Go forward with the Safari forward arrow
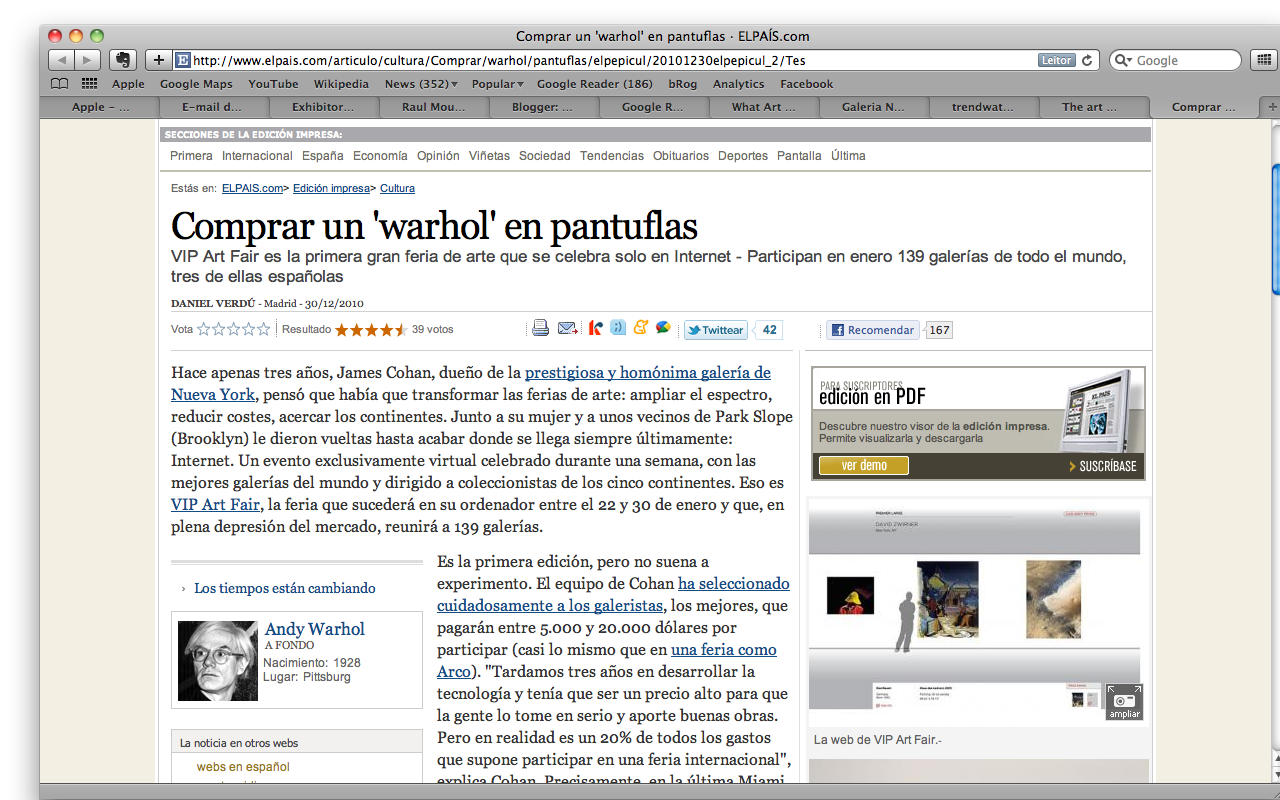The image size is (1280, 800). click(88, 60)
